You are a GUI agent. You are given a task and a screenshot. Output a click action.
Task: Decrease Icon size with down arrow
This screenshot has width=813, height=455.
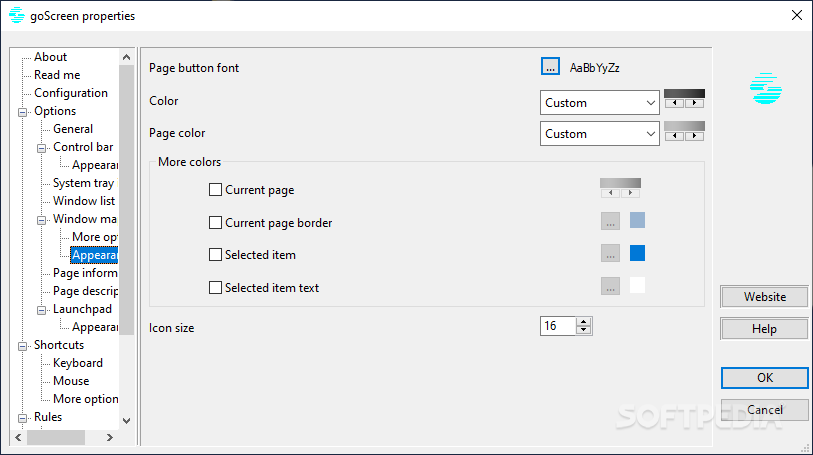(x=584, y=330)
